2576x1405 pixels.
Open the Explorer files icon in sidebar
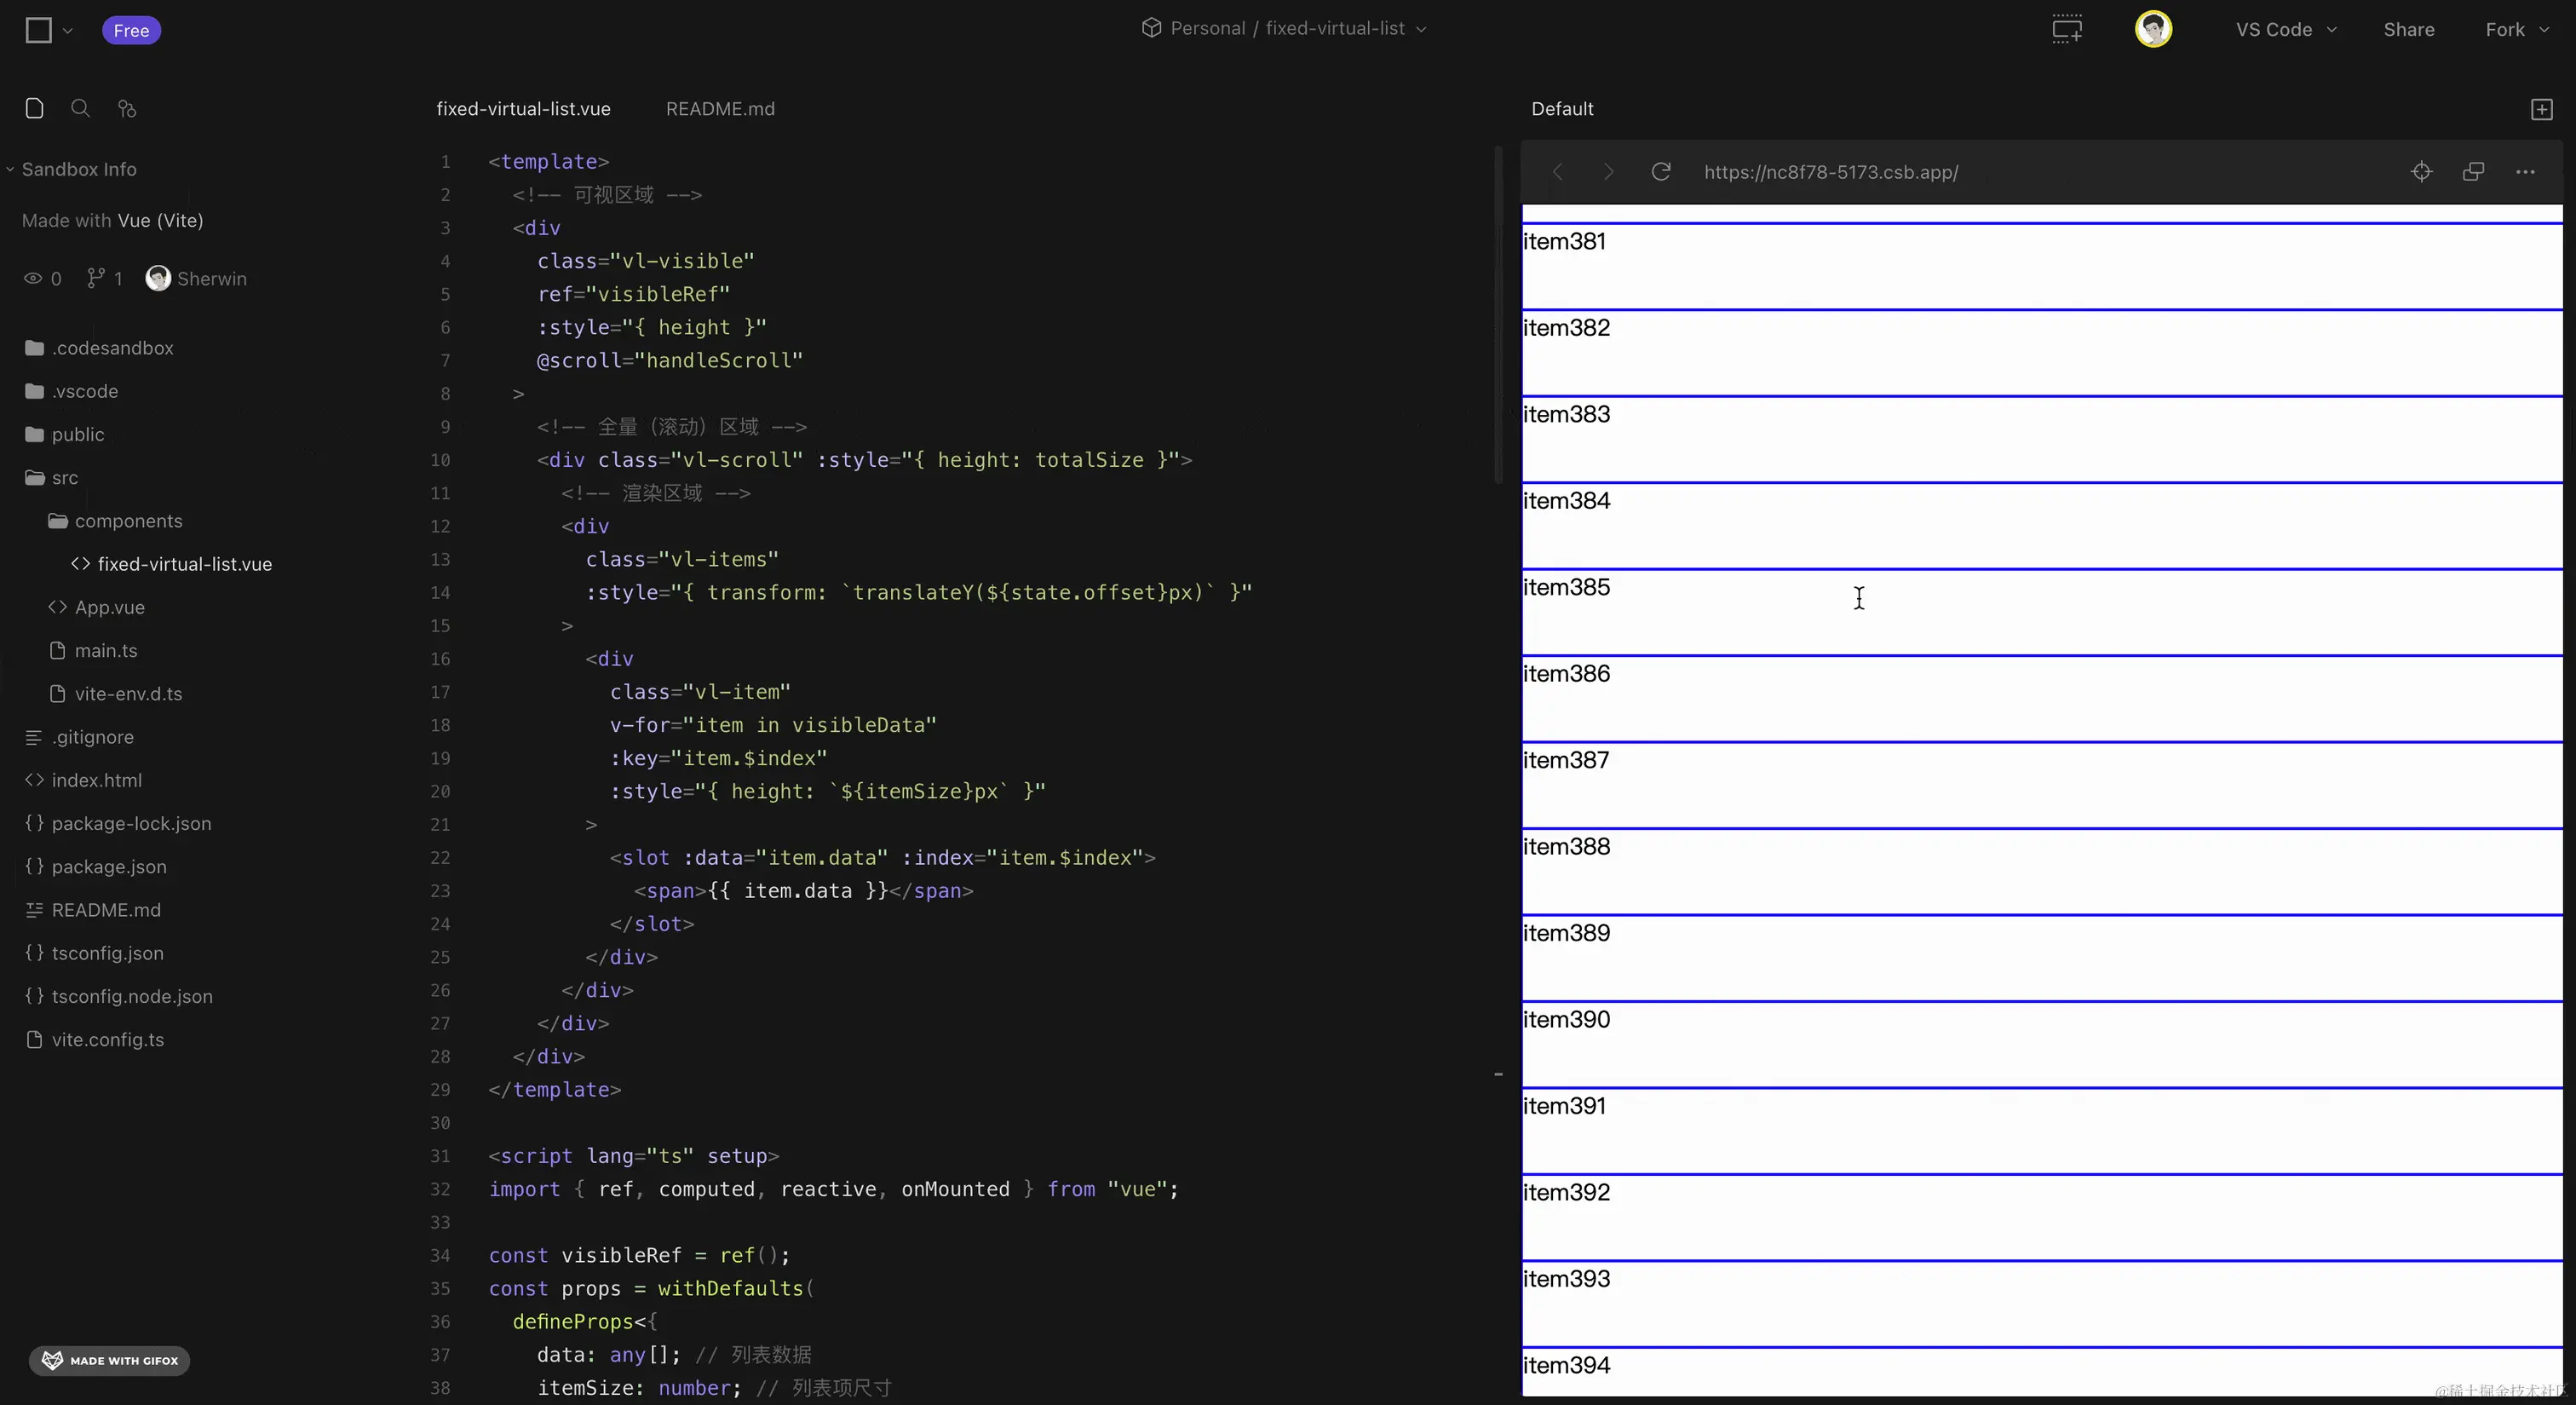[34, 108]
